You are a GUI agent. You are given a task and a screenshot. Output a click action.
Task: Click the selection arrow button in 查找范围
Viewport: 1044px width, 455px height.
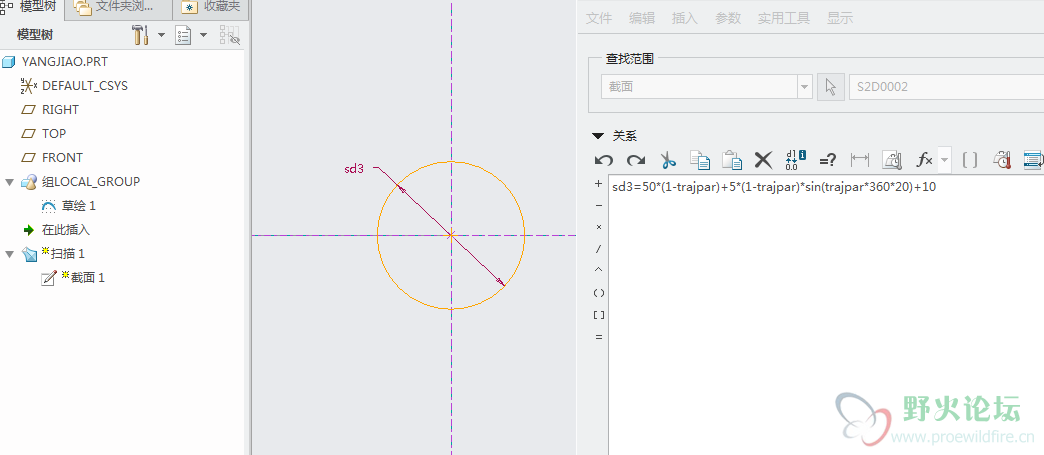point(831,87)
